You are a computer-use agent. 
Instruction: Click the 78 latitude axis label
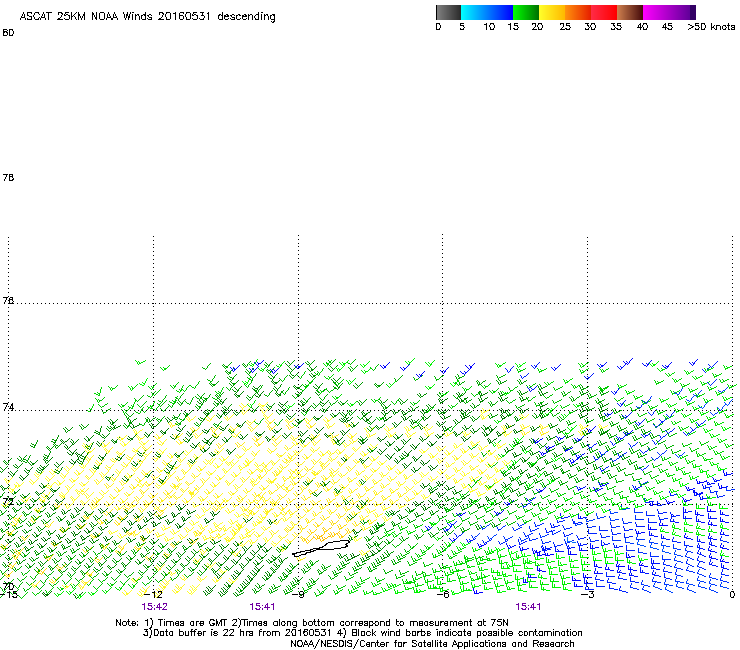click(8, 177)
